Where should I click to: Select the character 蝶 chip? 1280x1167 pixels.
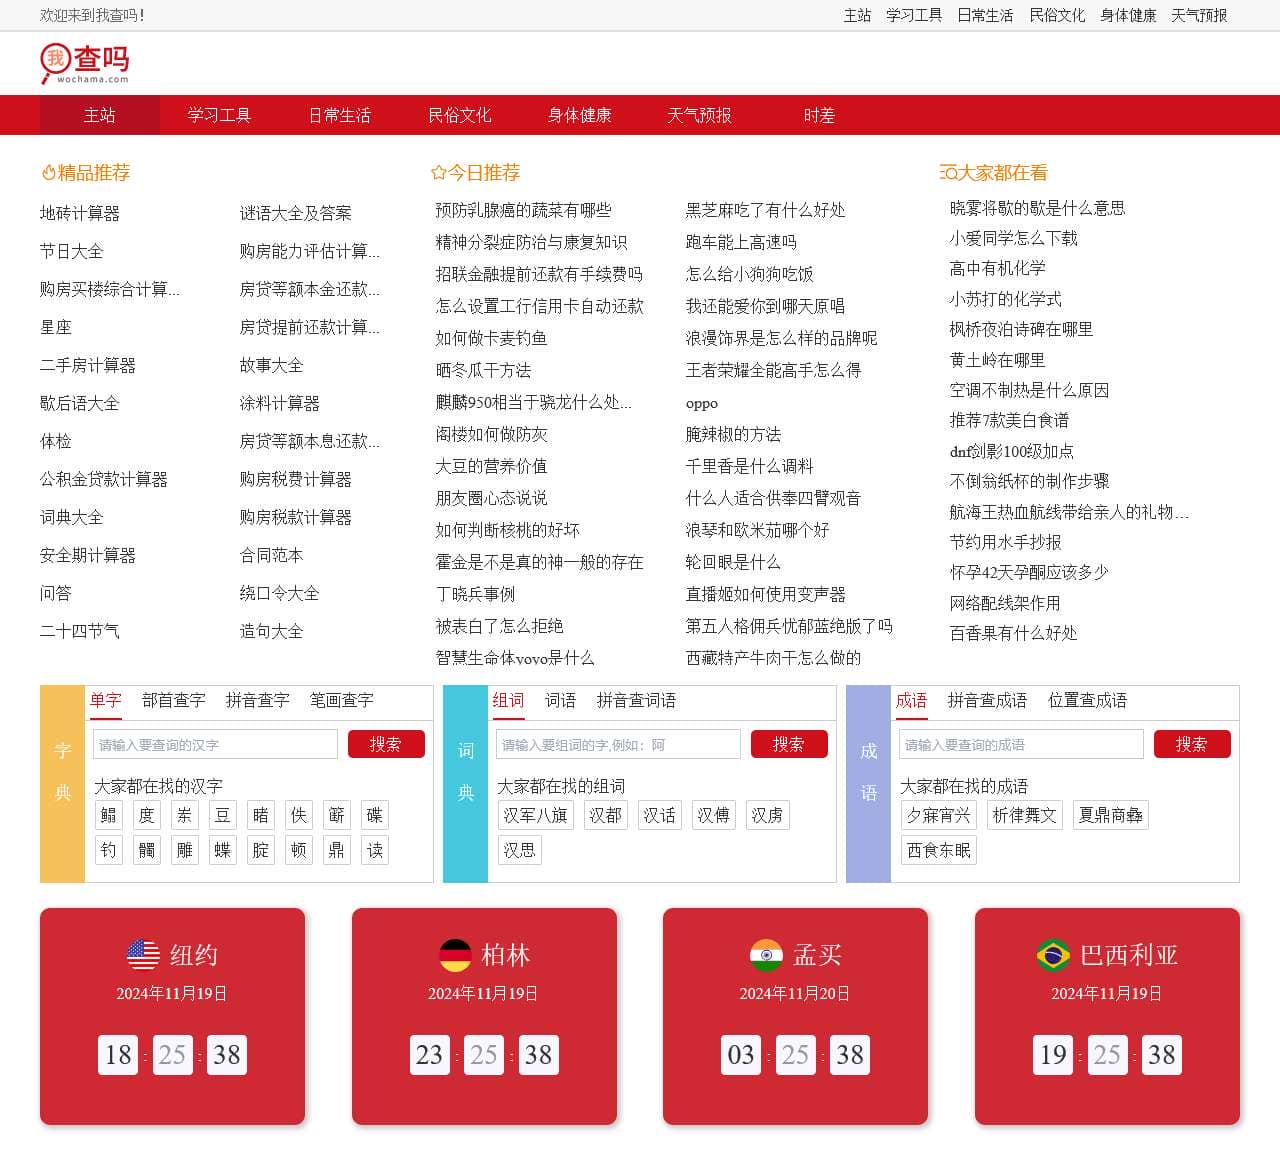[223, 850]
